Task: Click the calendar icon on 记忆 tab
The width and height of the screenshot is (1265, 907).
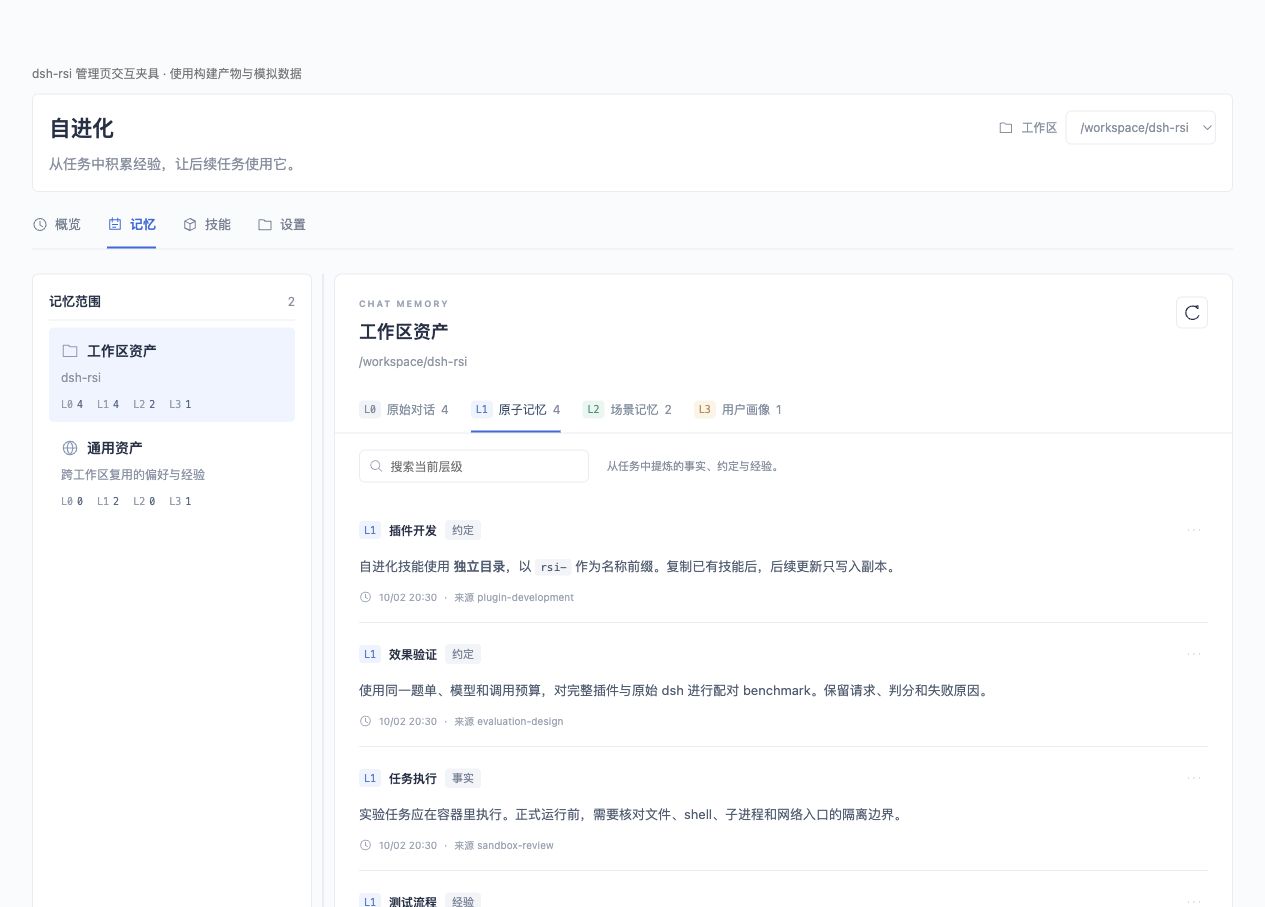Action: pos(115,224)
